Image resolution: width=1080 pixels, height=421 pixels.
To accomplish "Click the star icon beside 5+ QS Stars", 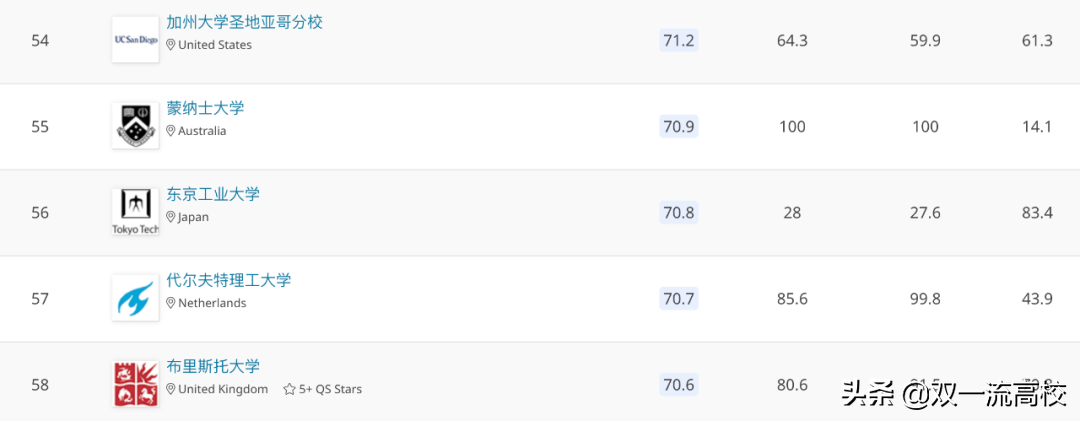I will click(x=289, y=389).
